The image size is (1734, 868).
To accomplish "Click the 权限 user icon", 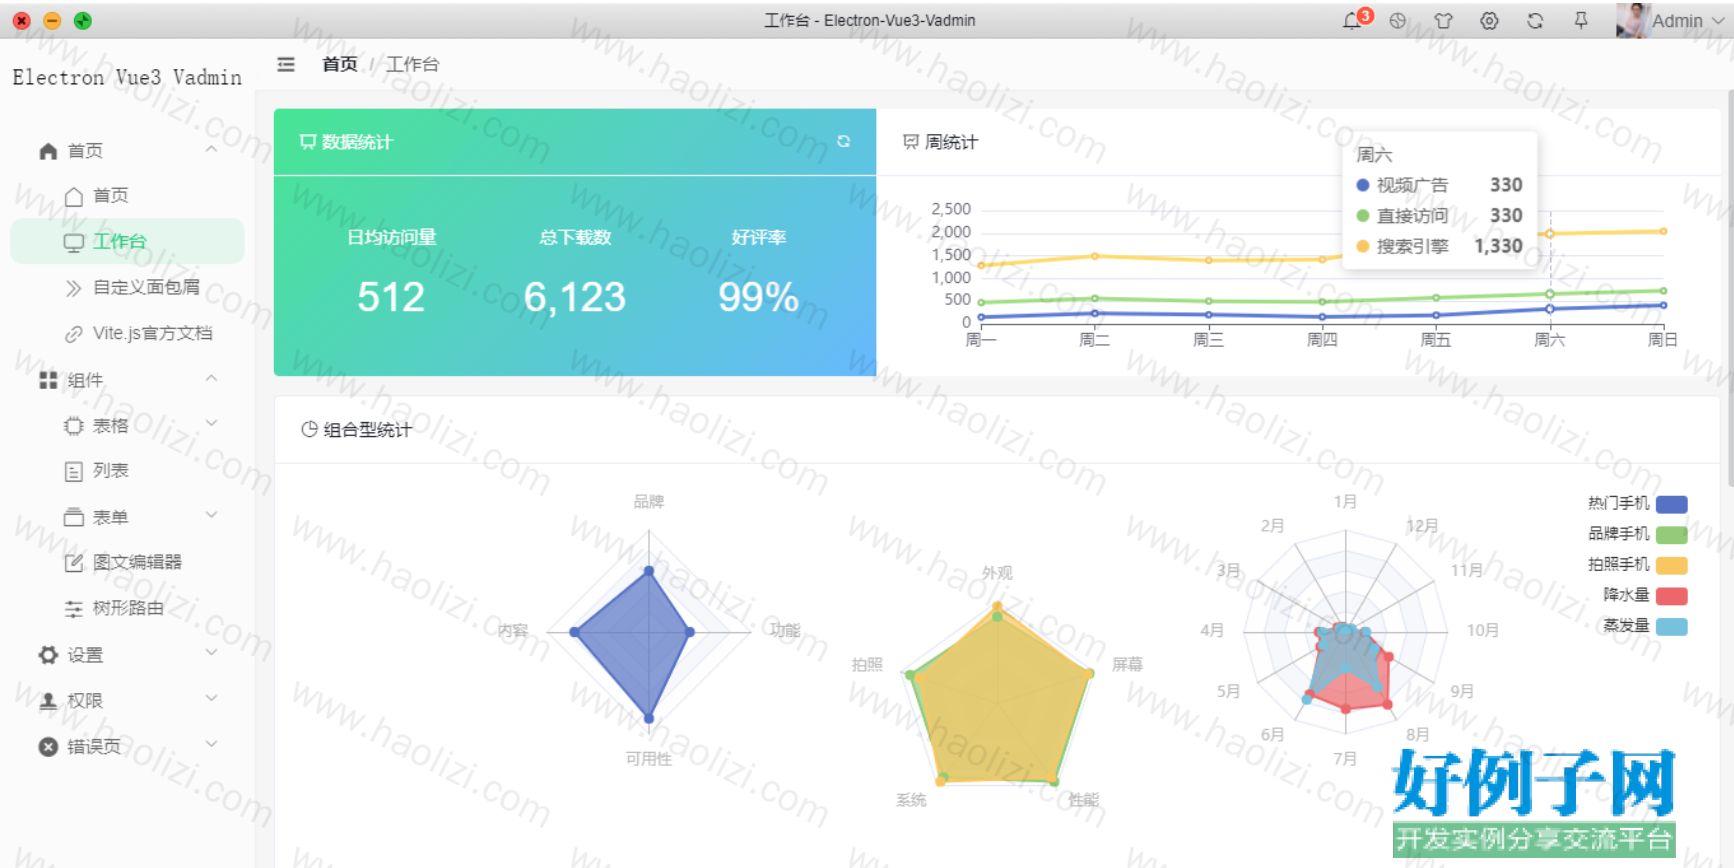I will [x=48, y=701].
